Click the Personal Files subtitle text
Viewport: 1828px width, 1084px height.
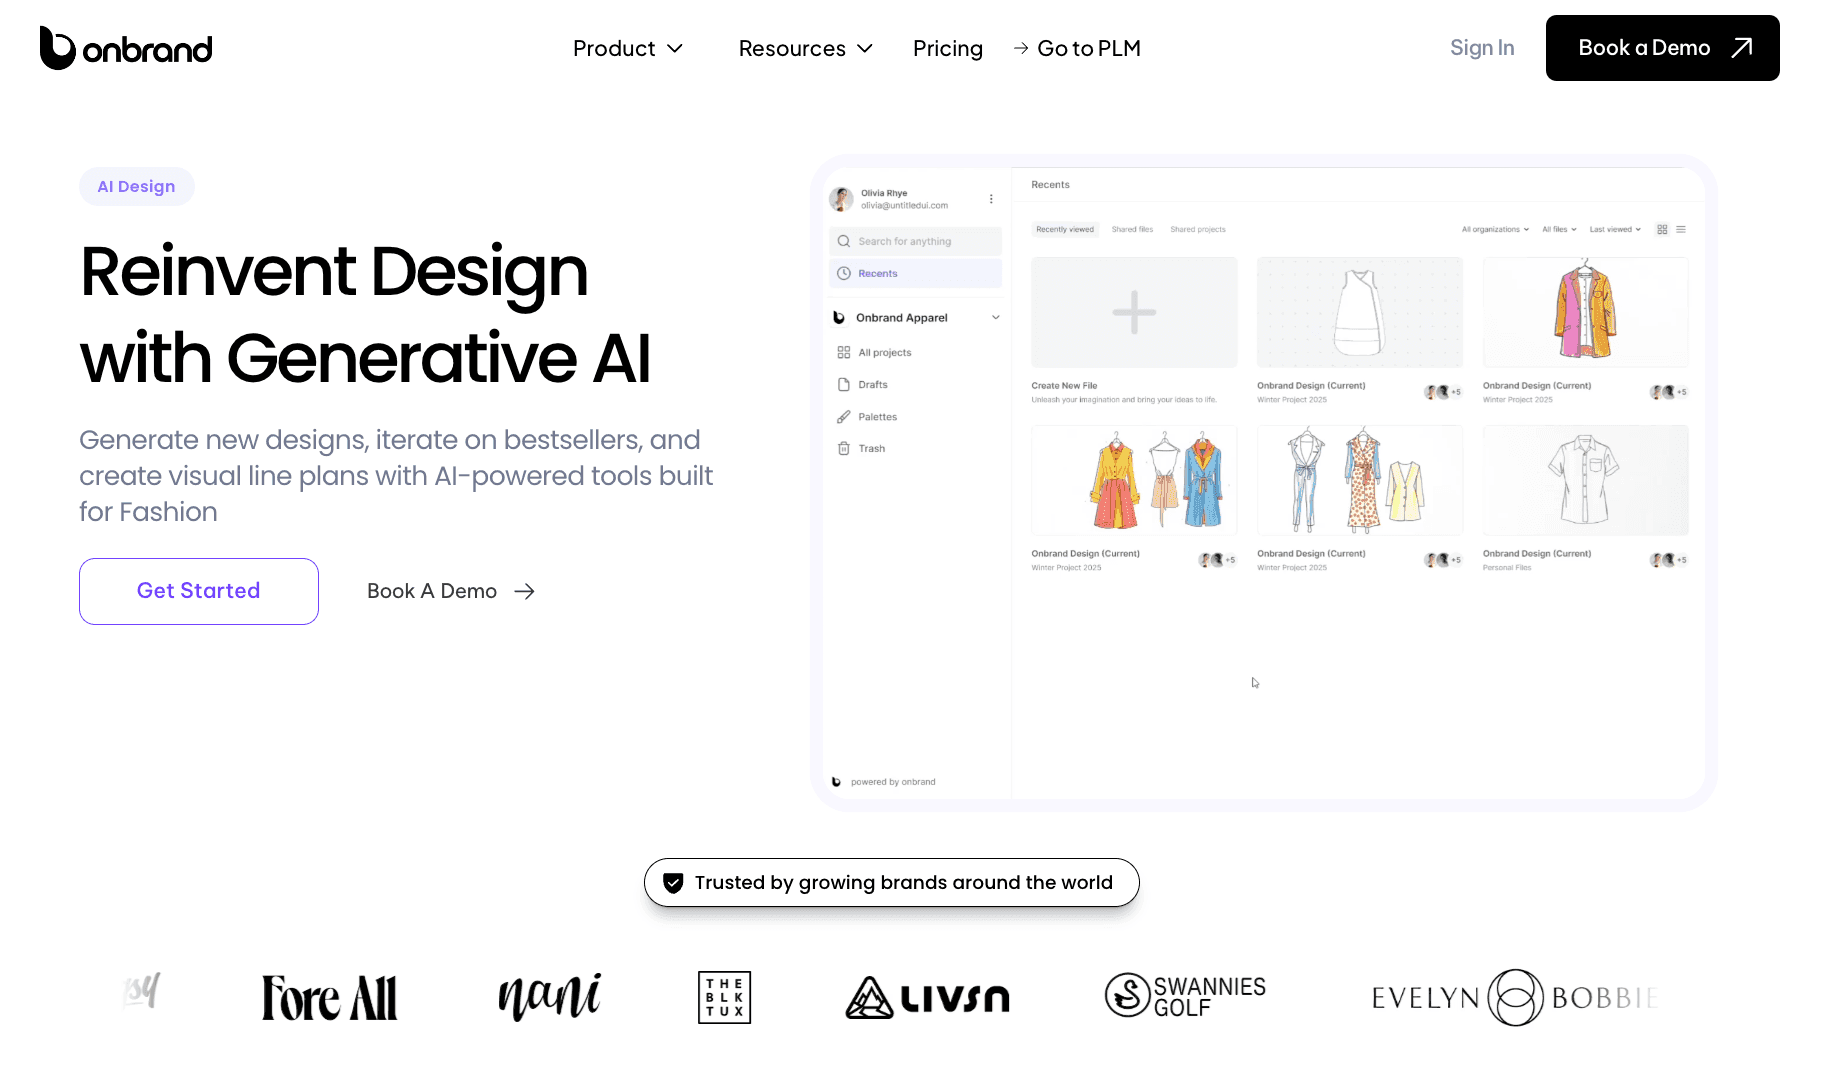click(1507, 567)
